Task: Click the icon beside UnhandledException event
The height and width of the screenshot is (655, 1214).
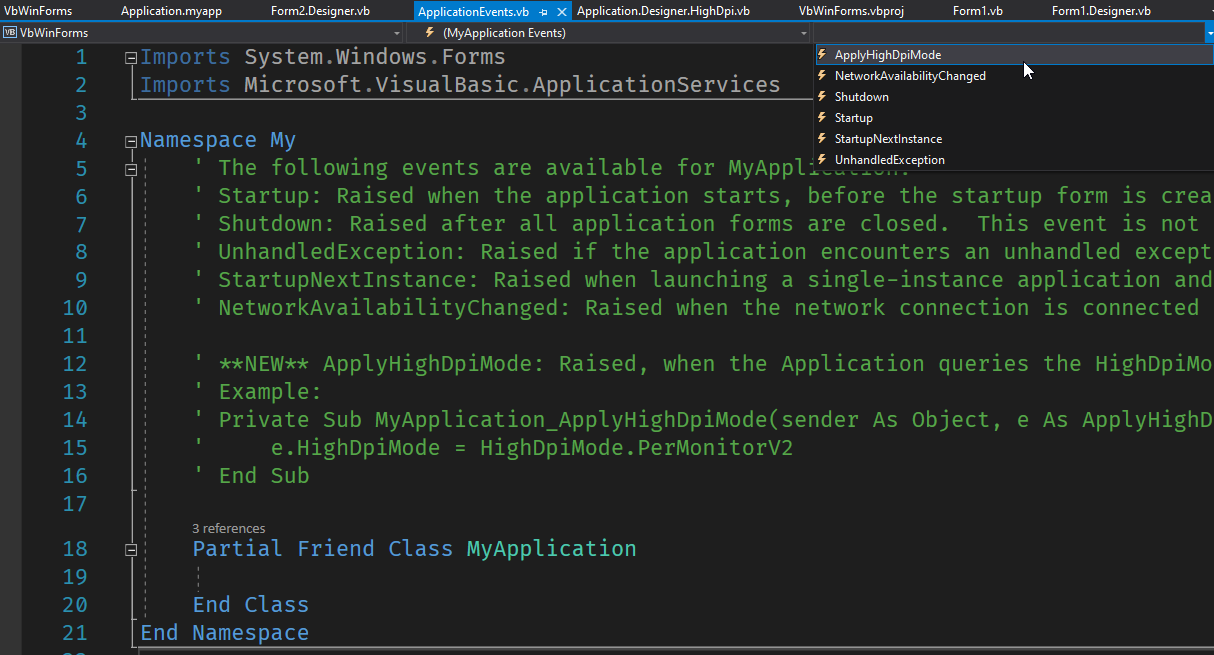Action: 822,159
